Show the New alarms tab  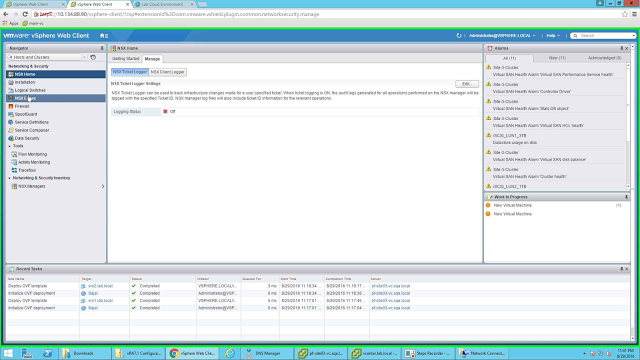[557, 58]
